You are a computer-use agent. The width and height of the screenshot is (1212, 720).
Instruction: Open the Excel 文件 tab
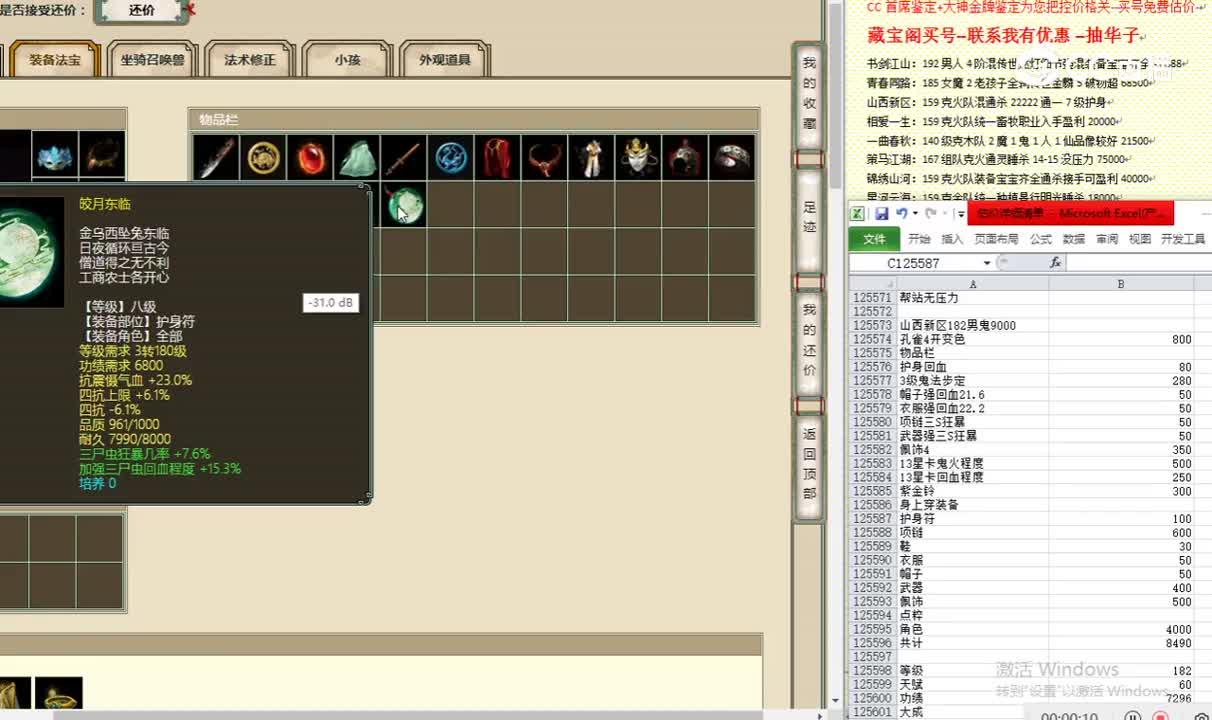click(x=874, y=239)
